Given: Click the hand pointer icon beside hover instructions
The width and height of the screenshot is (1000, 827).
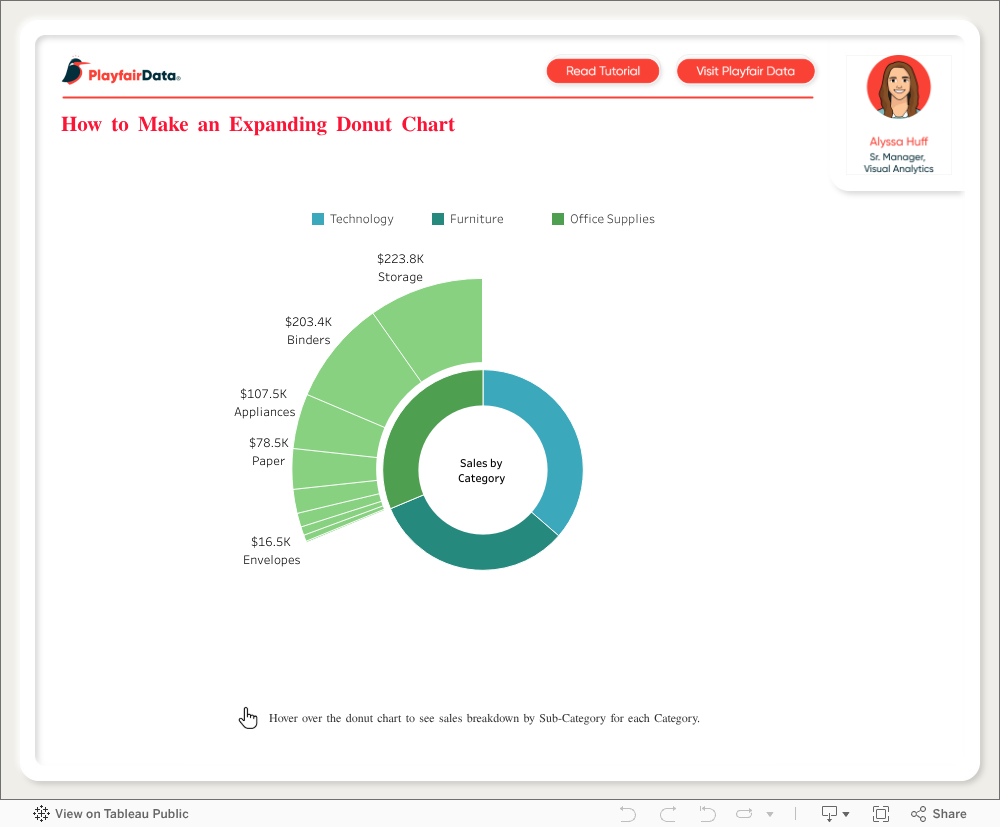Looking at the screenshot, I should [x=248, y=717].
